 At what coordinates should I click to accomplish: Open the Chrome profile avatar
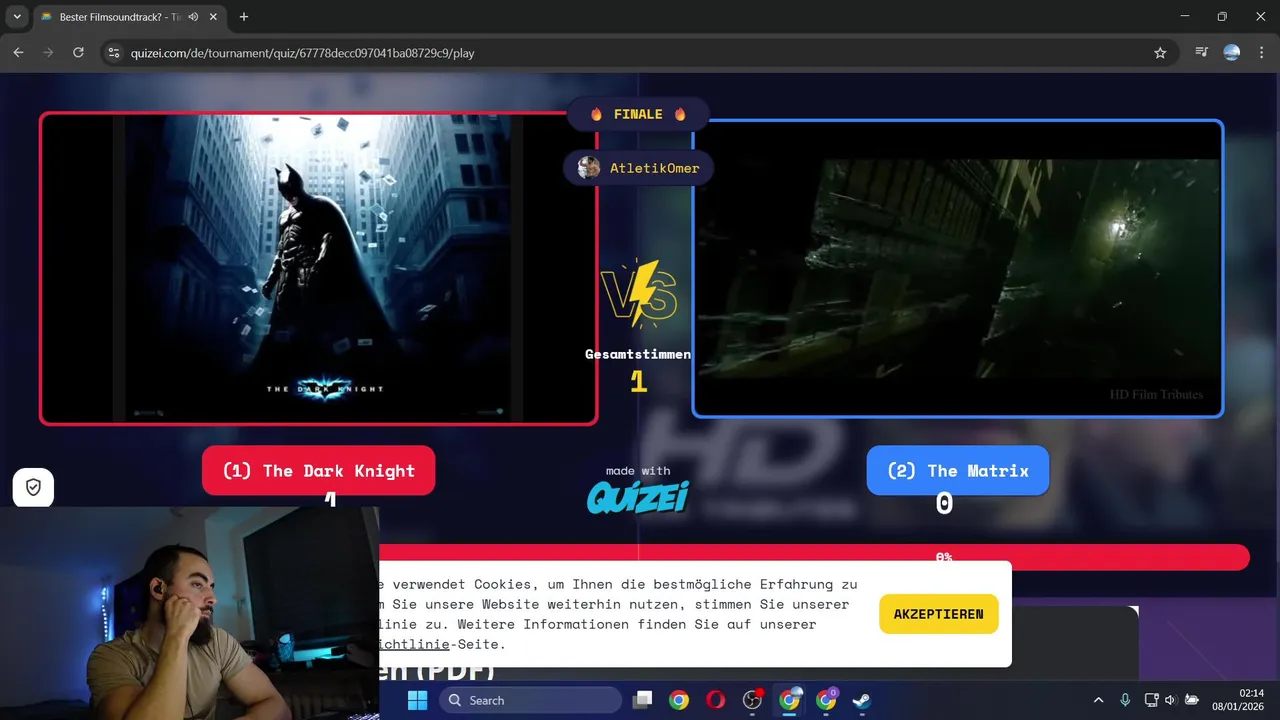1232,53
